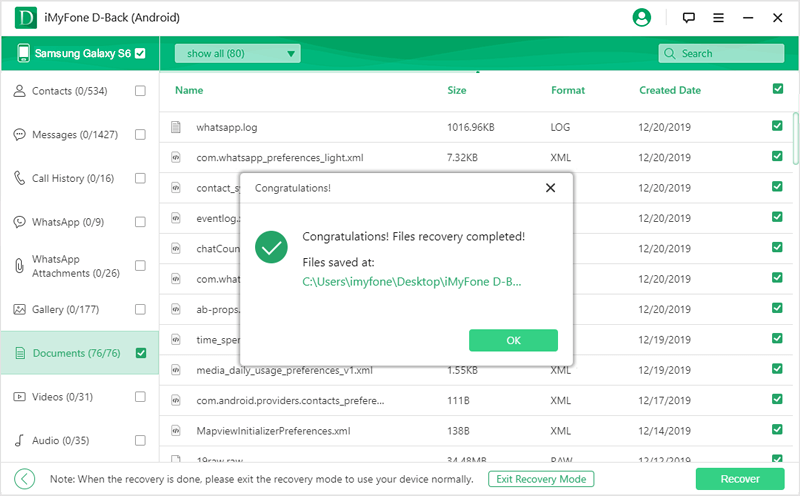
Task: Click the Audio music note icon
Action: (19, 440)
